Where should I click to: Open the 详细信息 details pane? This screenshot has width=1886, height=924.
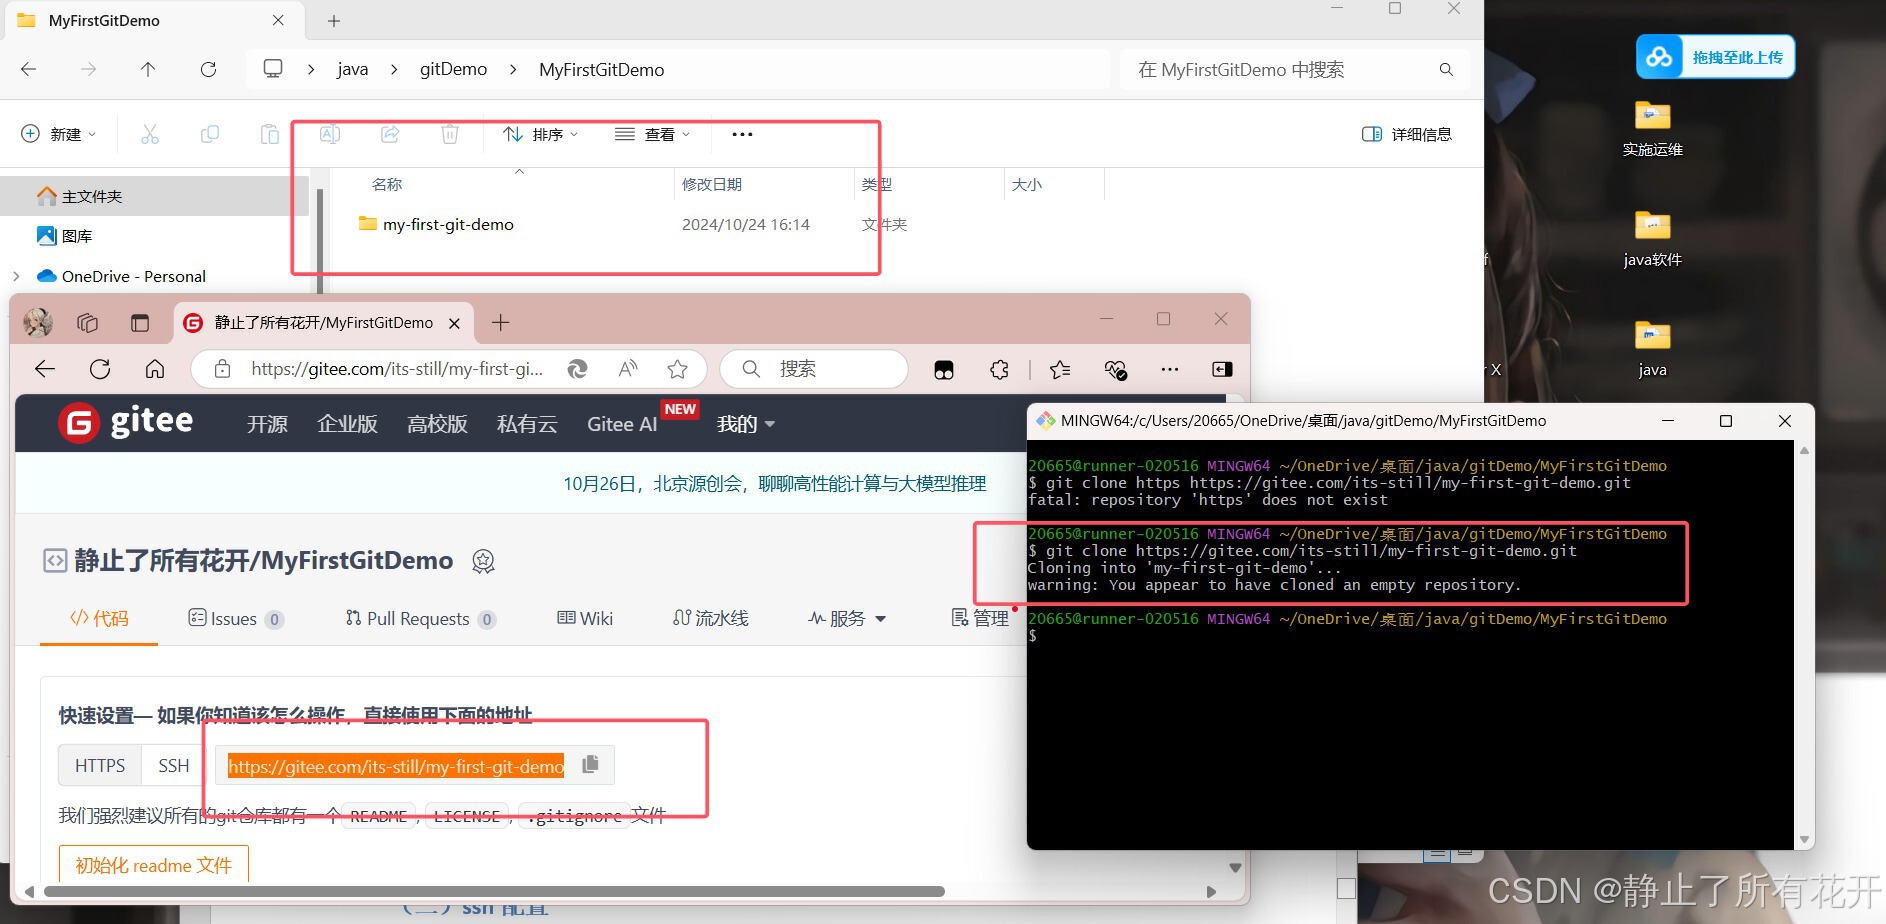click(x=1407, y=134)
